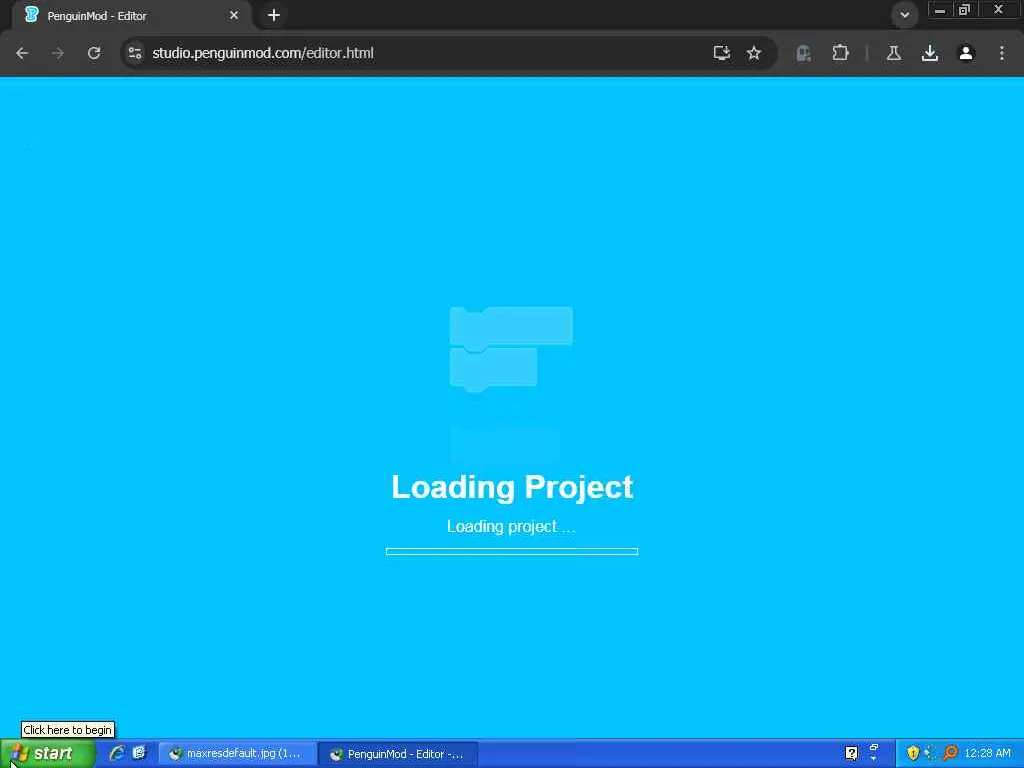Open Chrome three-dot menu

coord(1002,53)
